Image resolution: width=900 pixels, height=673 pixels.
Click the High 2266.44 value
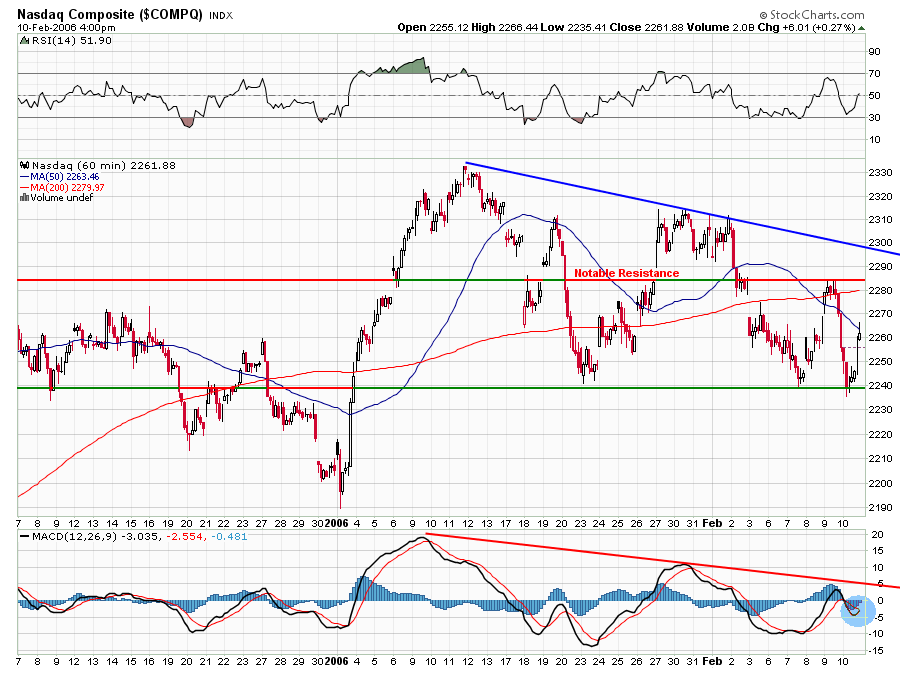(505, 28)
